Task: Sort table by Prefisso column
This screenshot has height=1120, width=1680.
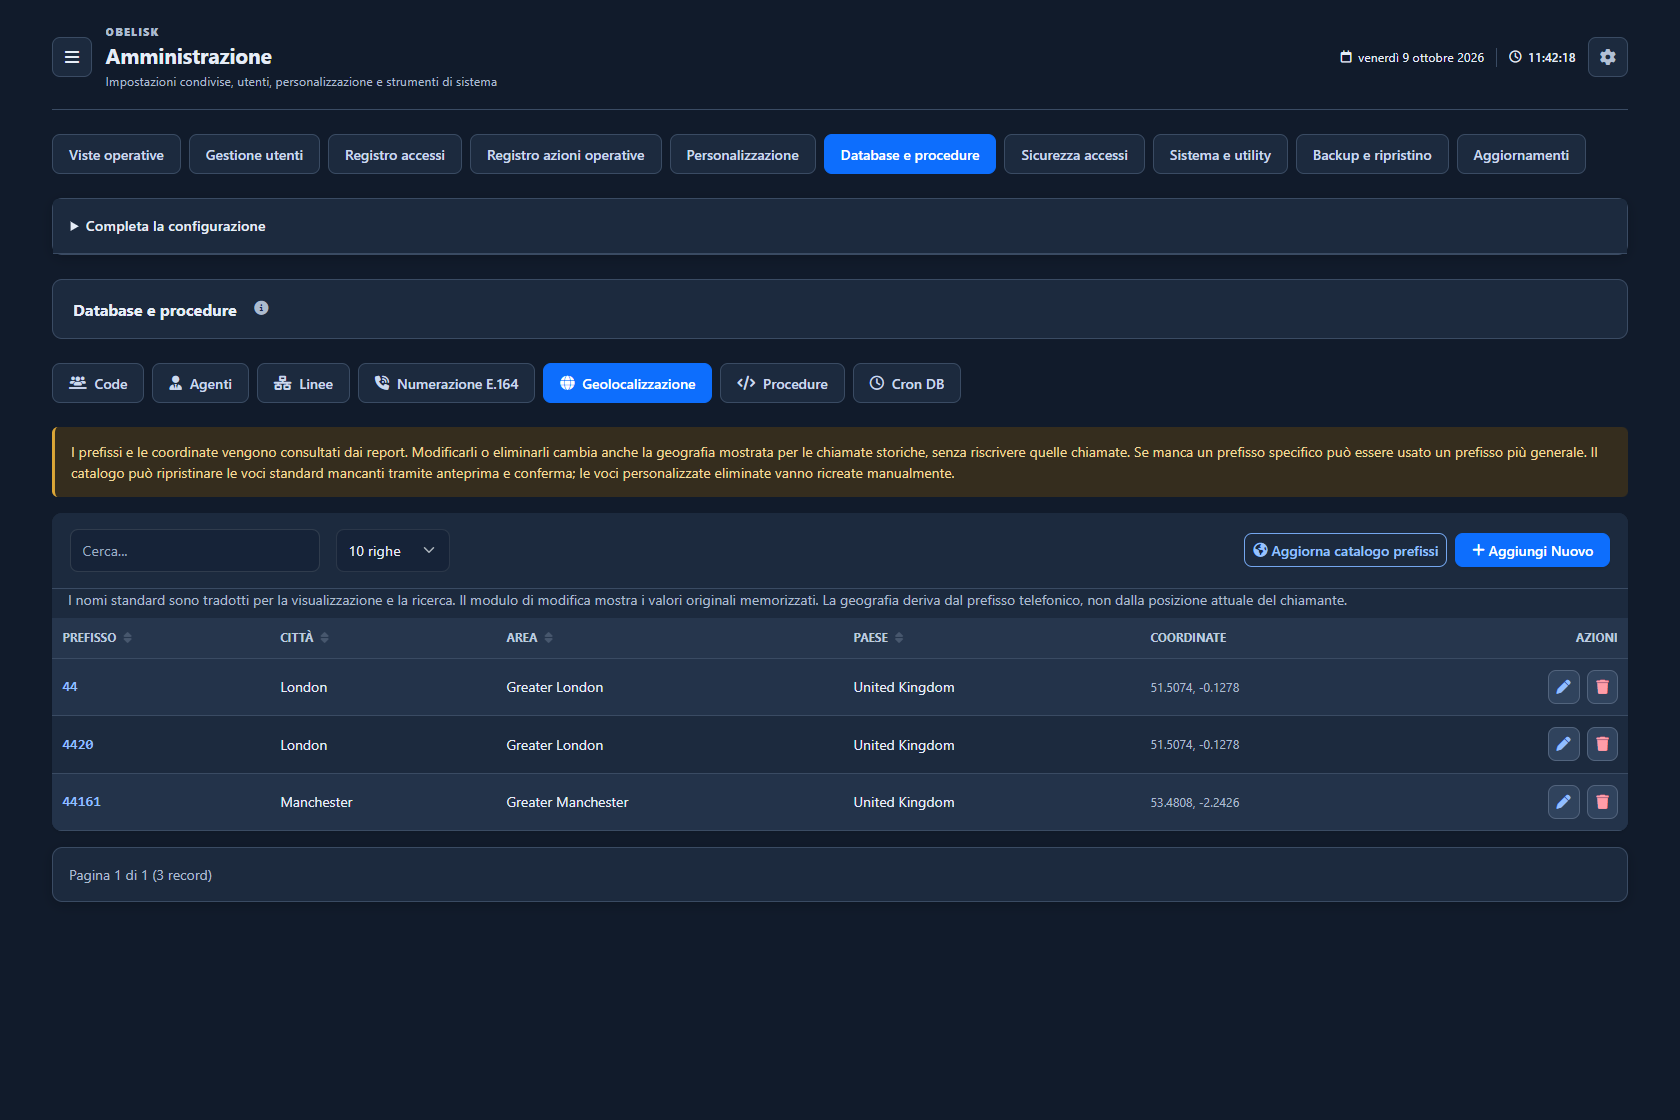Action: (x=97, y=638)
